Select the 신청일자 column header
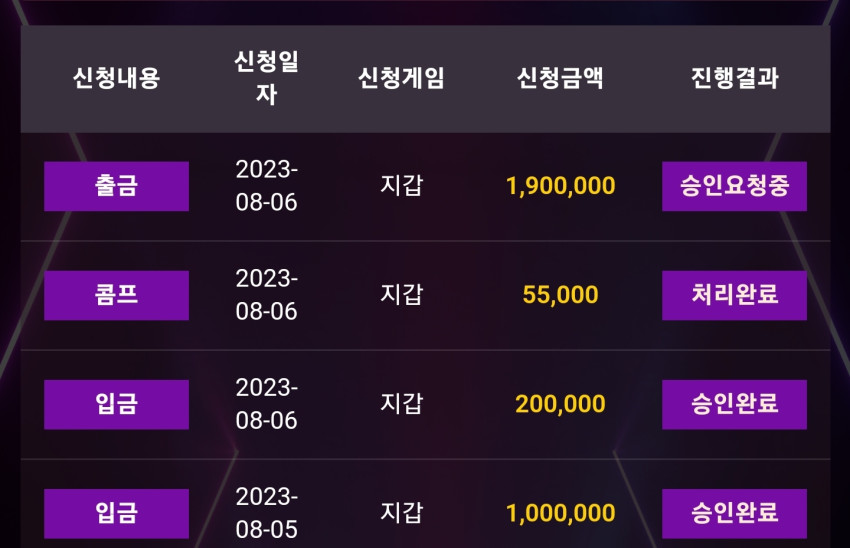The image size is (850, 548). 266,78
